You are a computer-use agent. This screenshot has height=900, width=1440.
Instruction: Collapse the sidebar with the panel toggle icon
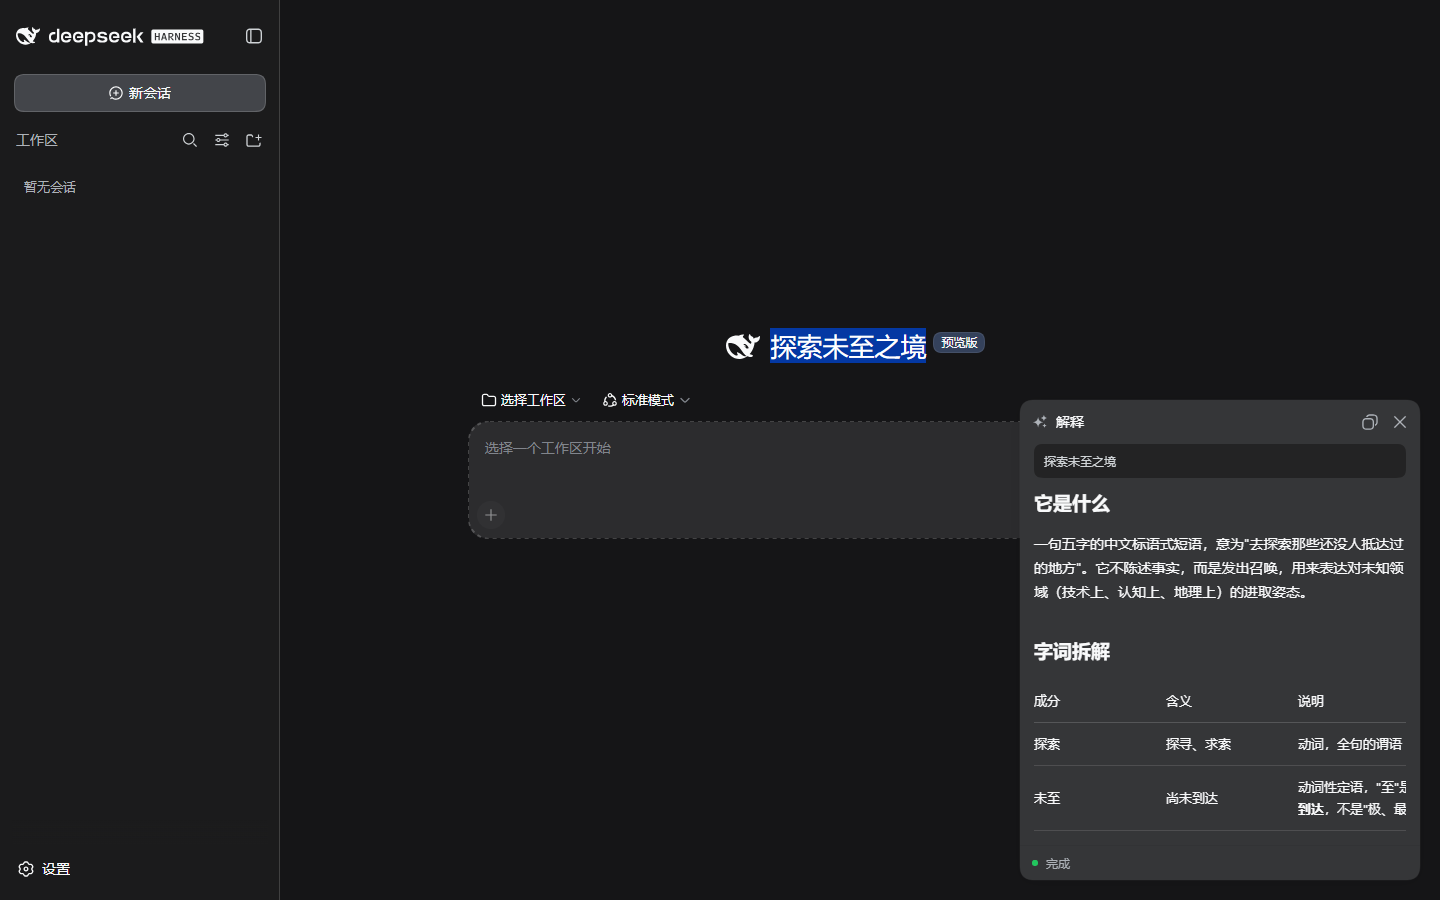pyautogui.click(x=254, y=36)
